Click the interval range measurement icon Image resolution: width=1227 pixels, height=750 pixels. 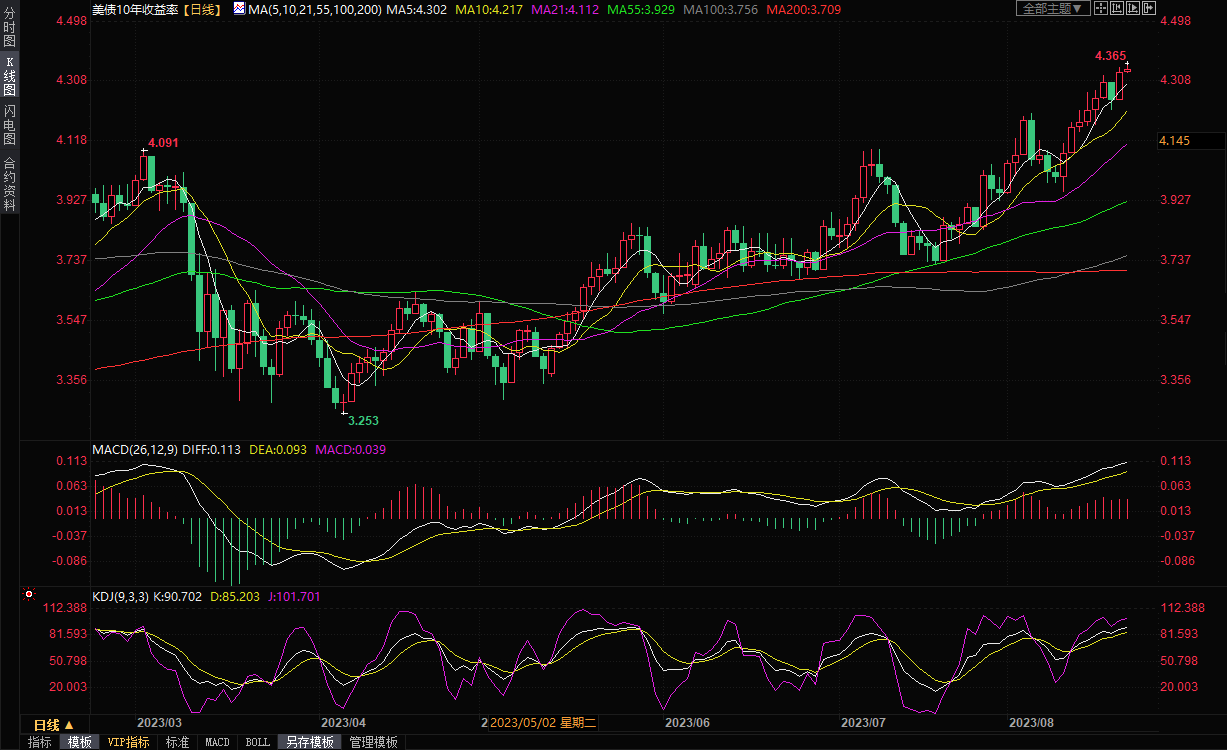pos(1117,9)
